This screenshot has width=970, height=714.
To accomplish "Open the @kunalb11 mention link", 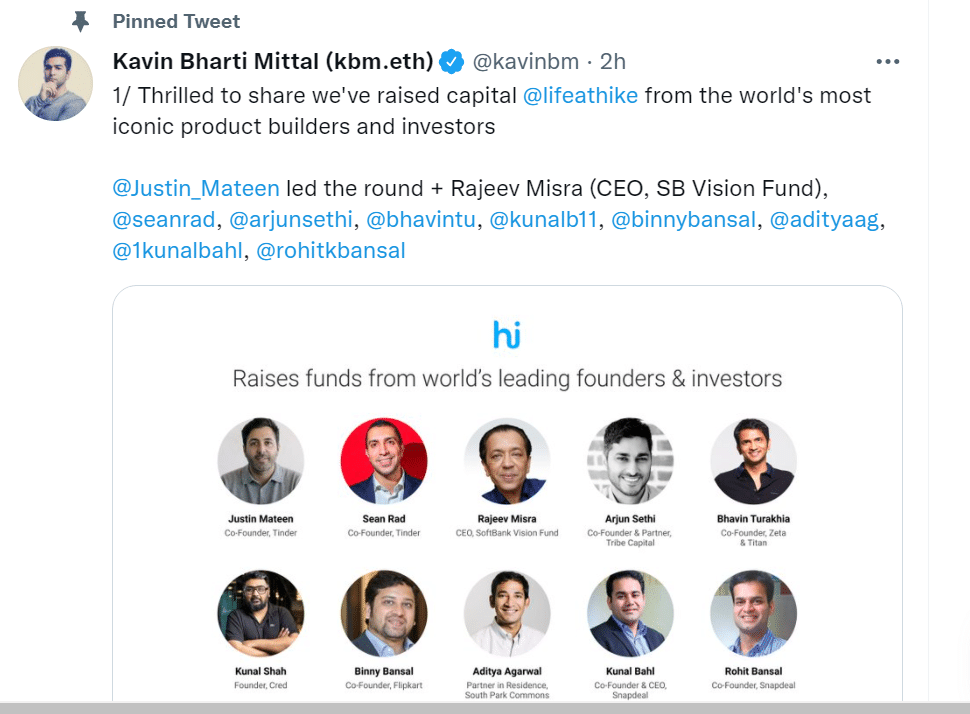I will 542,219.
